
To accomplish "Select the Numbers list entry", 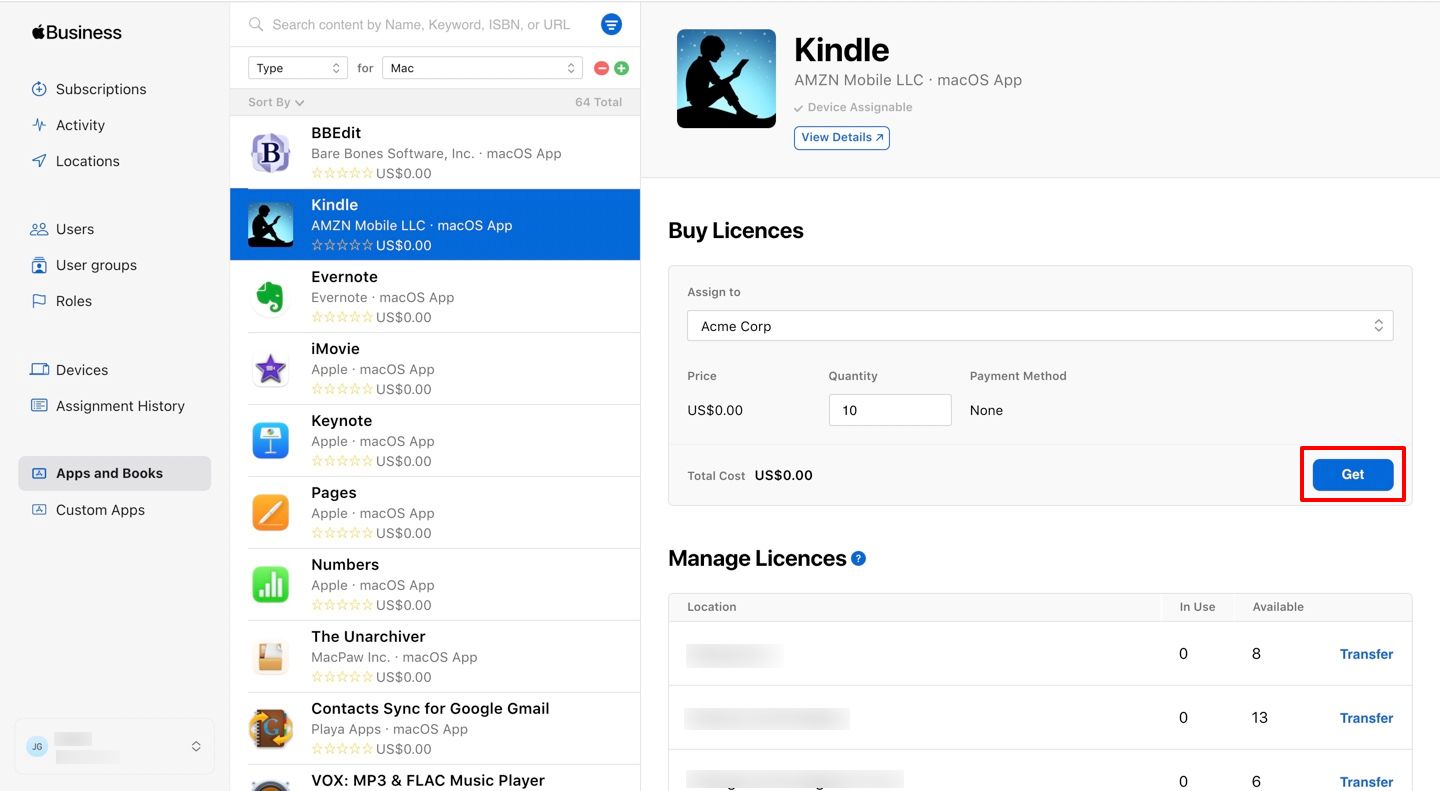I will [x=435, y=585].
